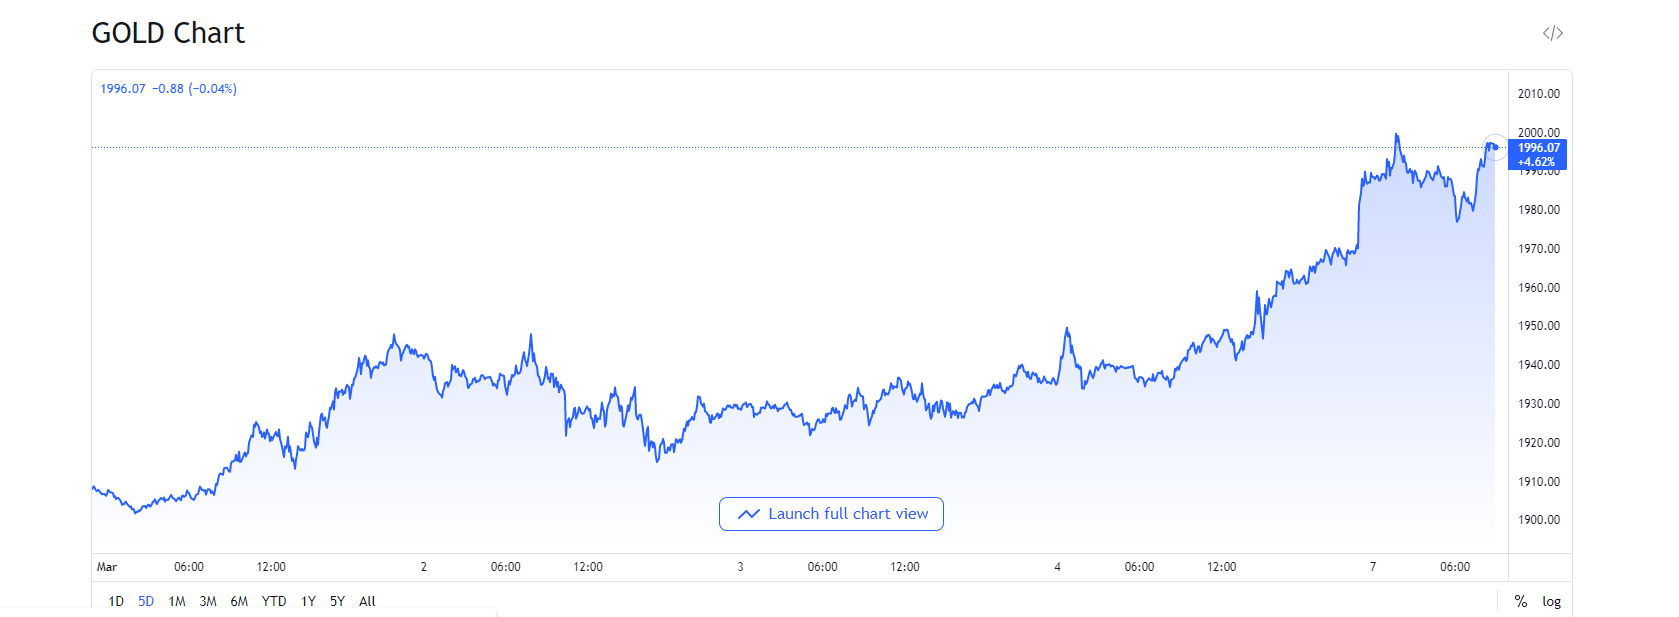
Task: Launch full chart view
Action: (x=831, y=514)
